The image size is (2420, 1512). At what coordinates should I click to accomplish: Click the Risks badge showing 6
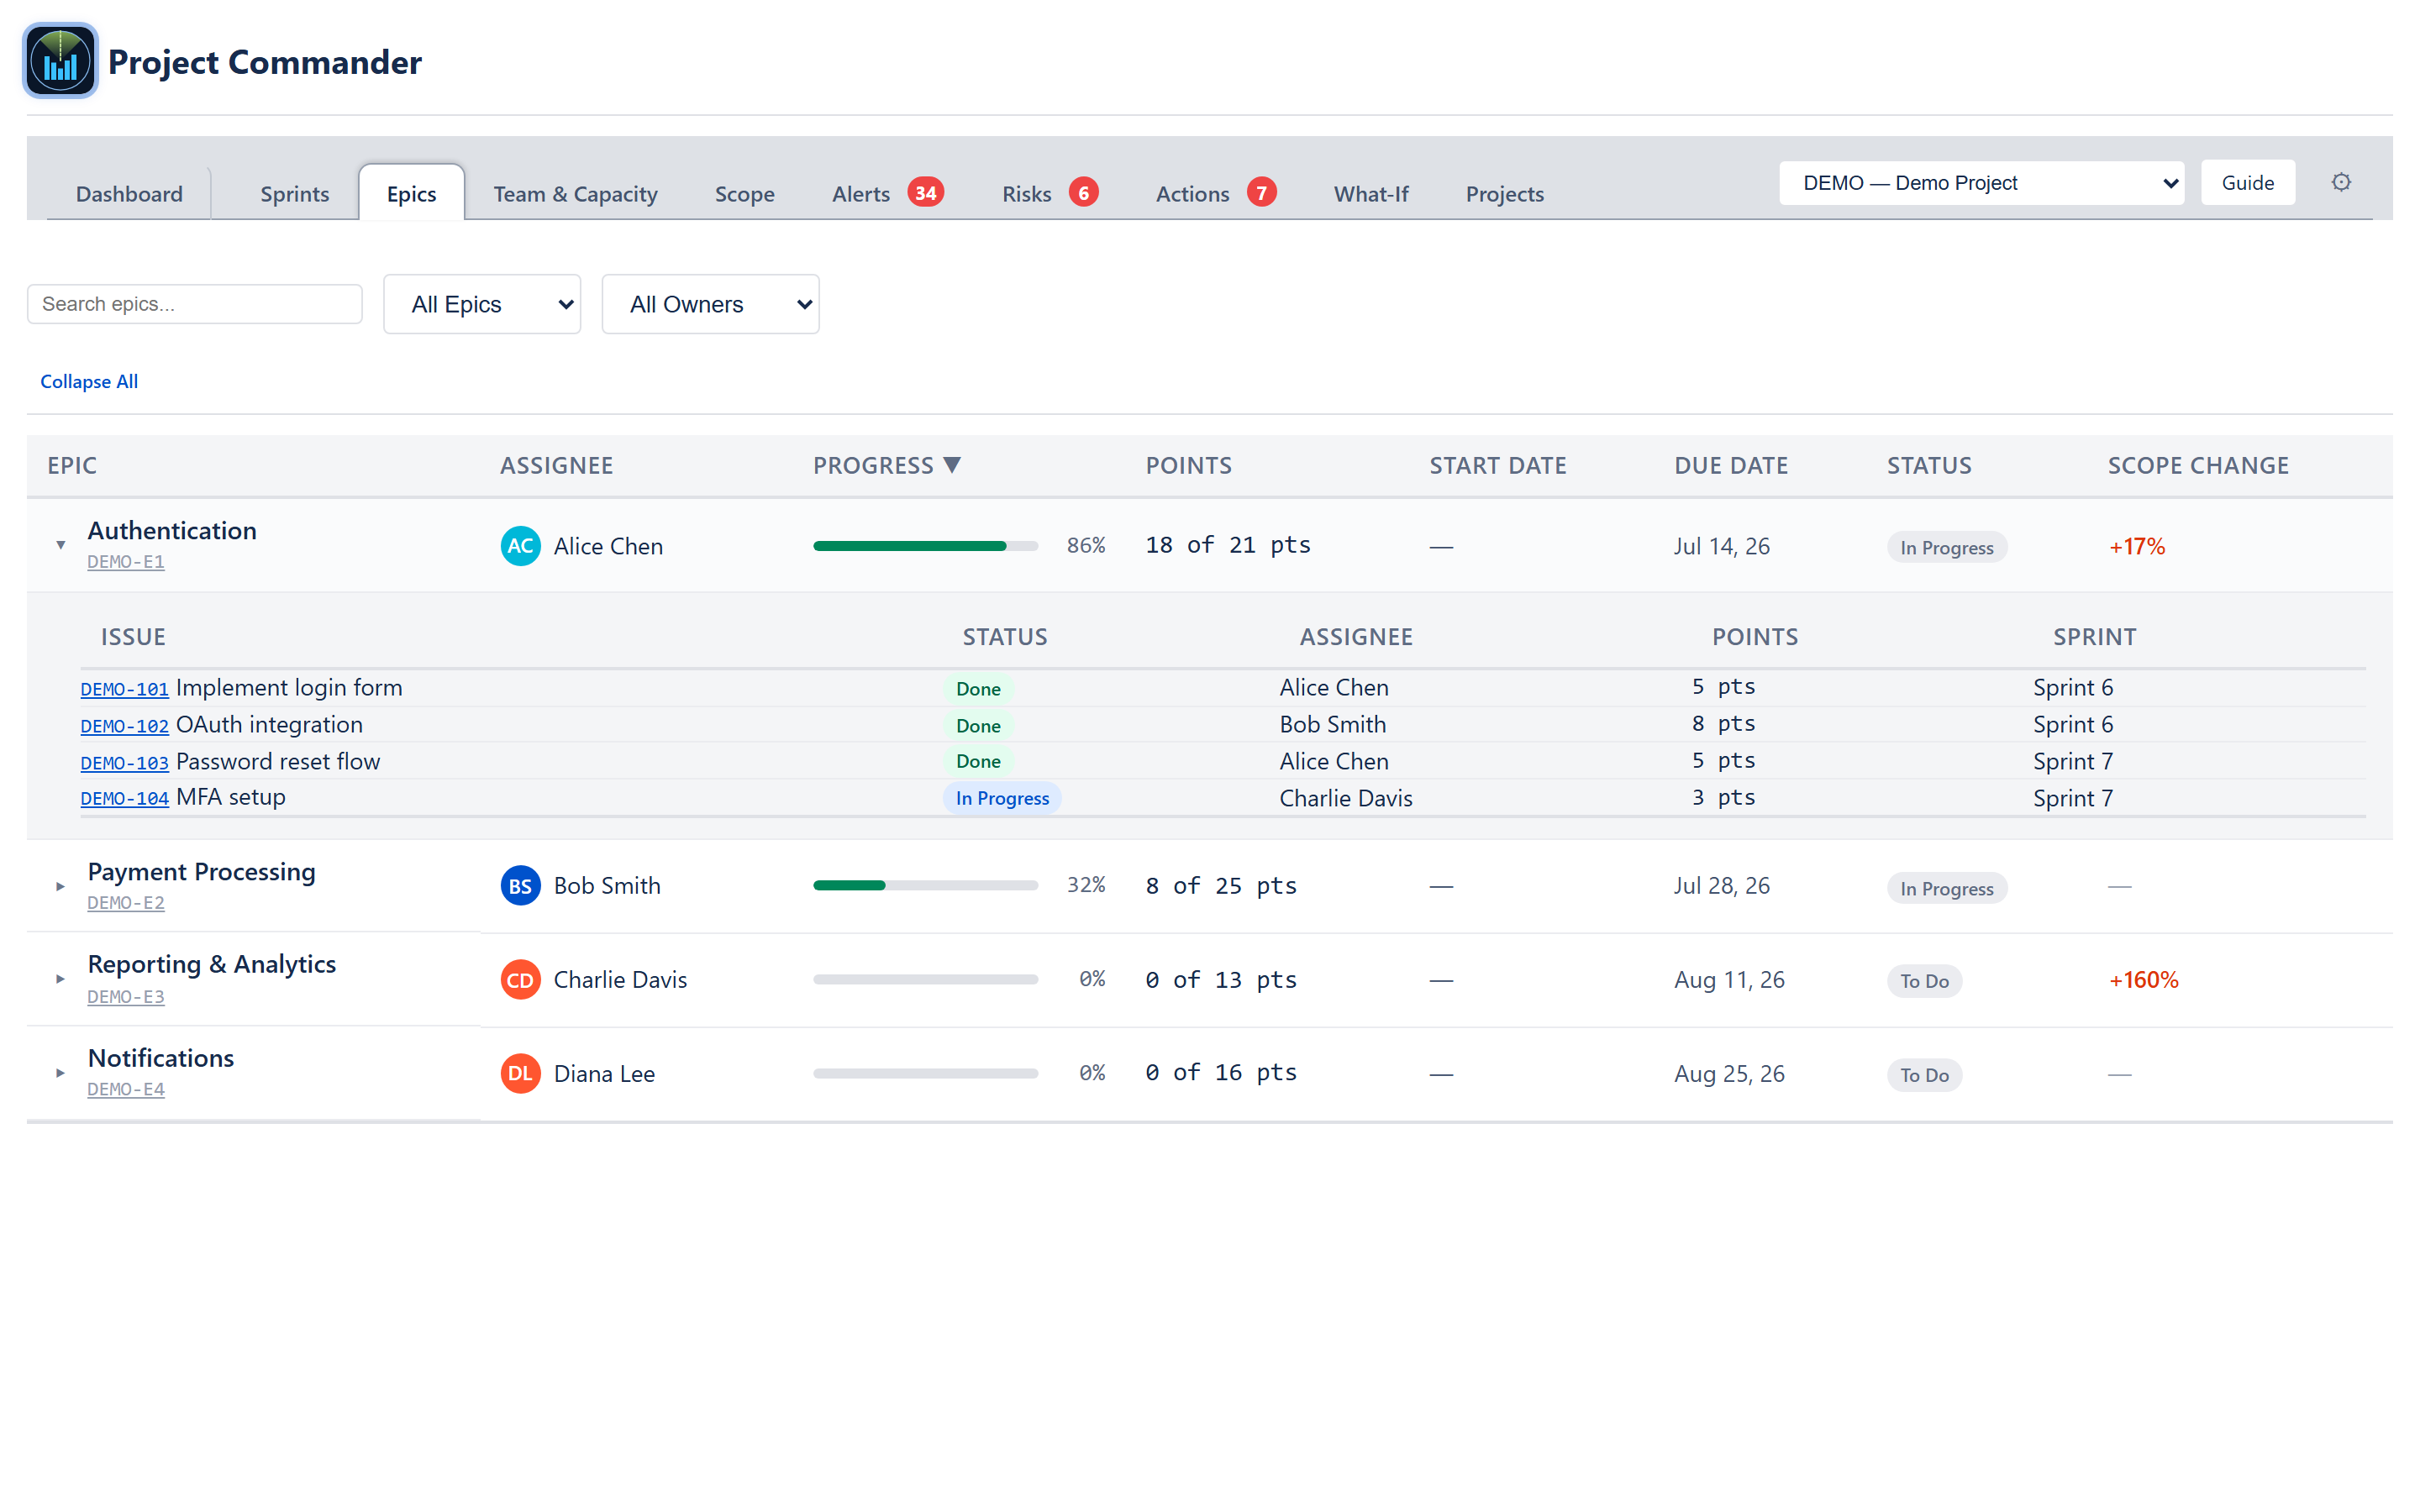click(1083, 192)
